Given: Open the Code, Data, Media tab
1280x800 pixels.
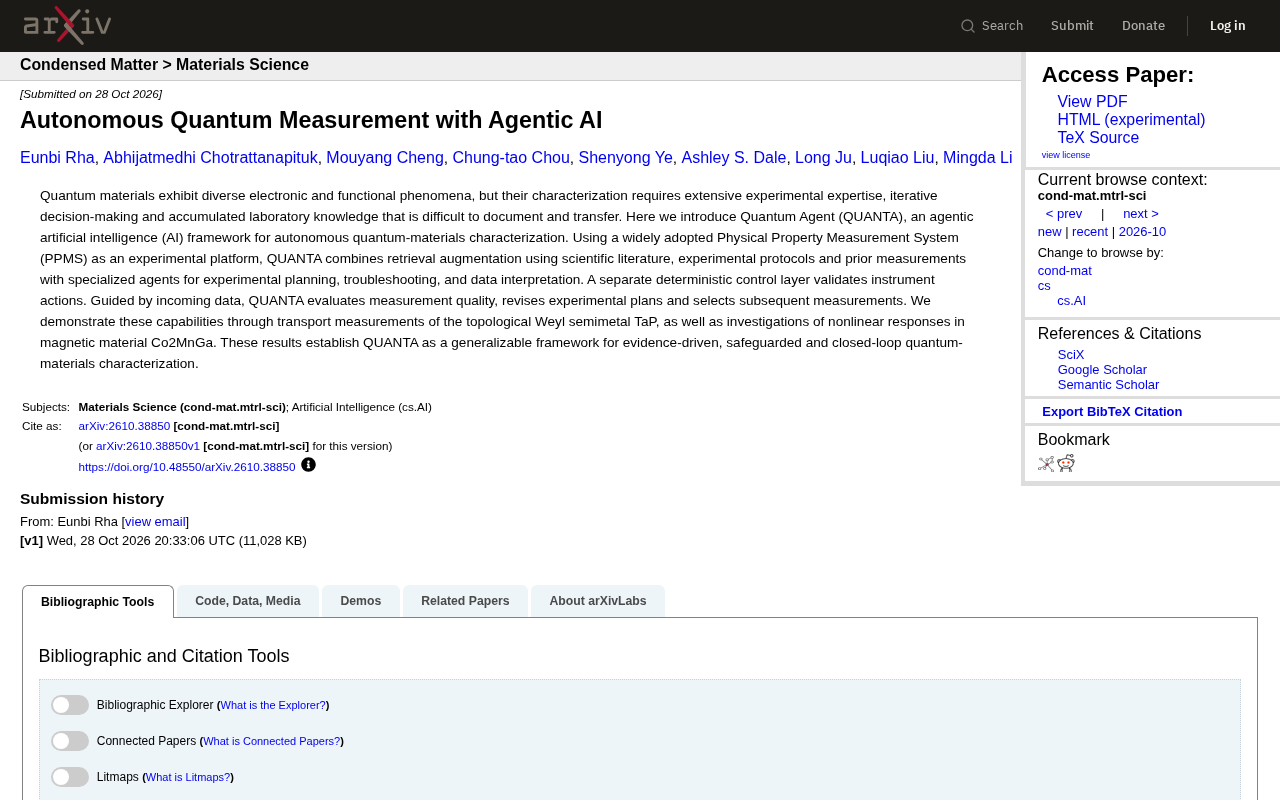Looking at the screenshot, I should [248, 601].
